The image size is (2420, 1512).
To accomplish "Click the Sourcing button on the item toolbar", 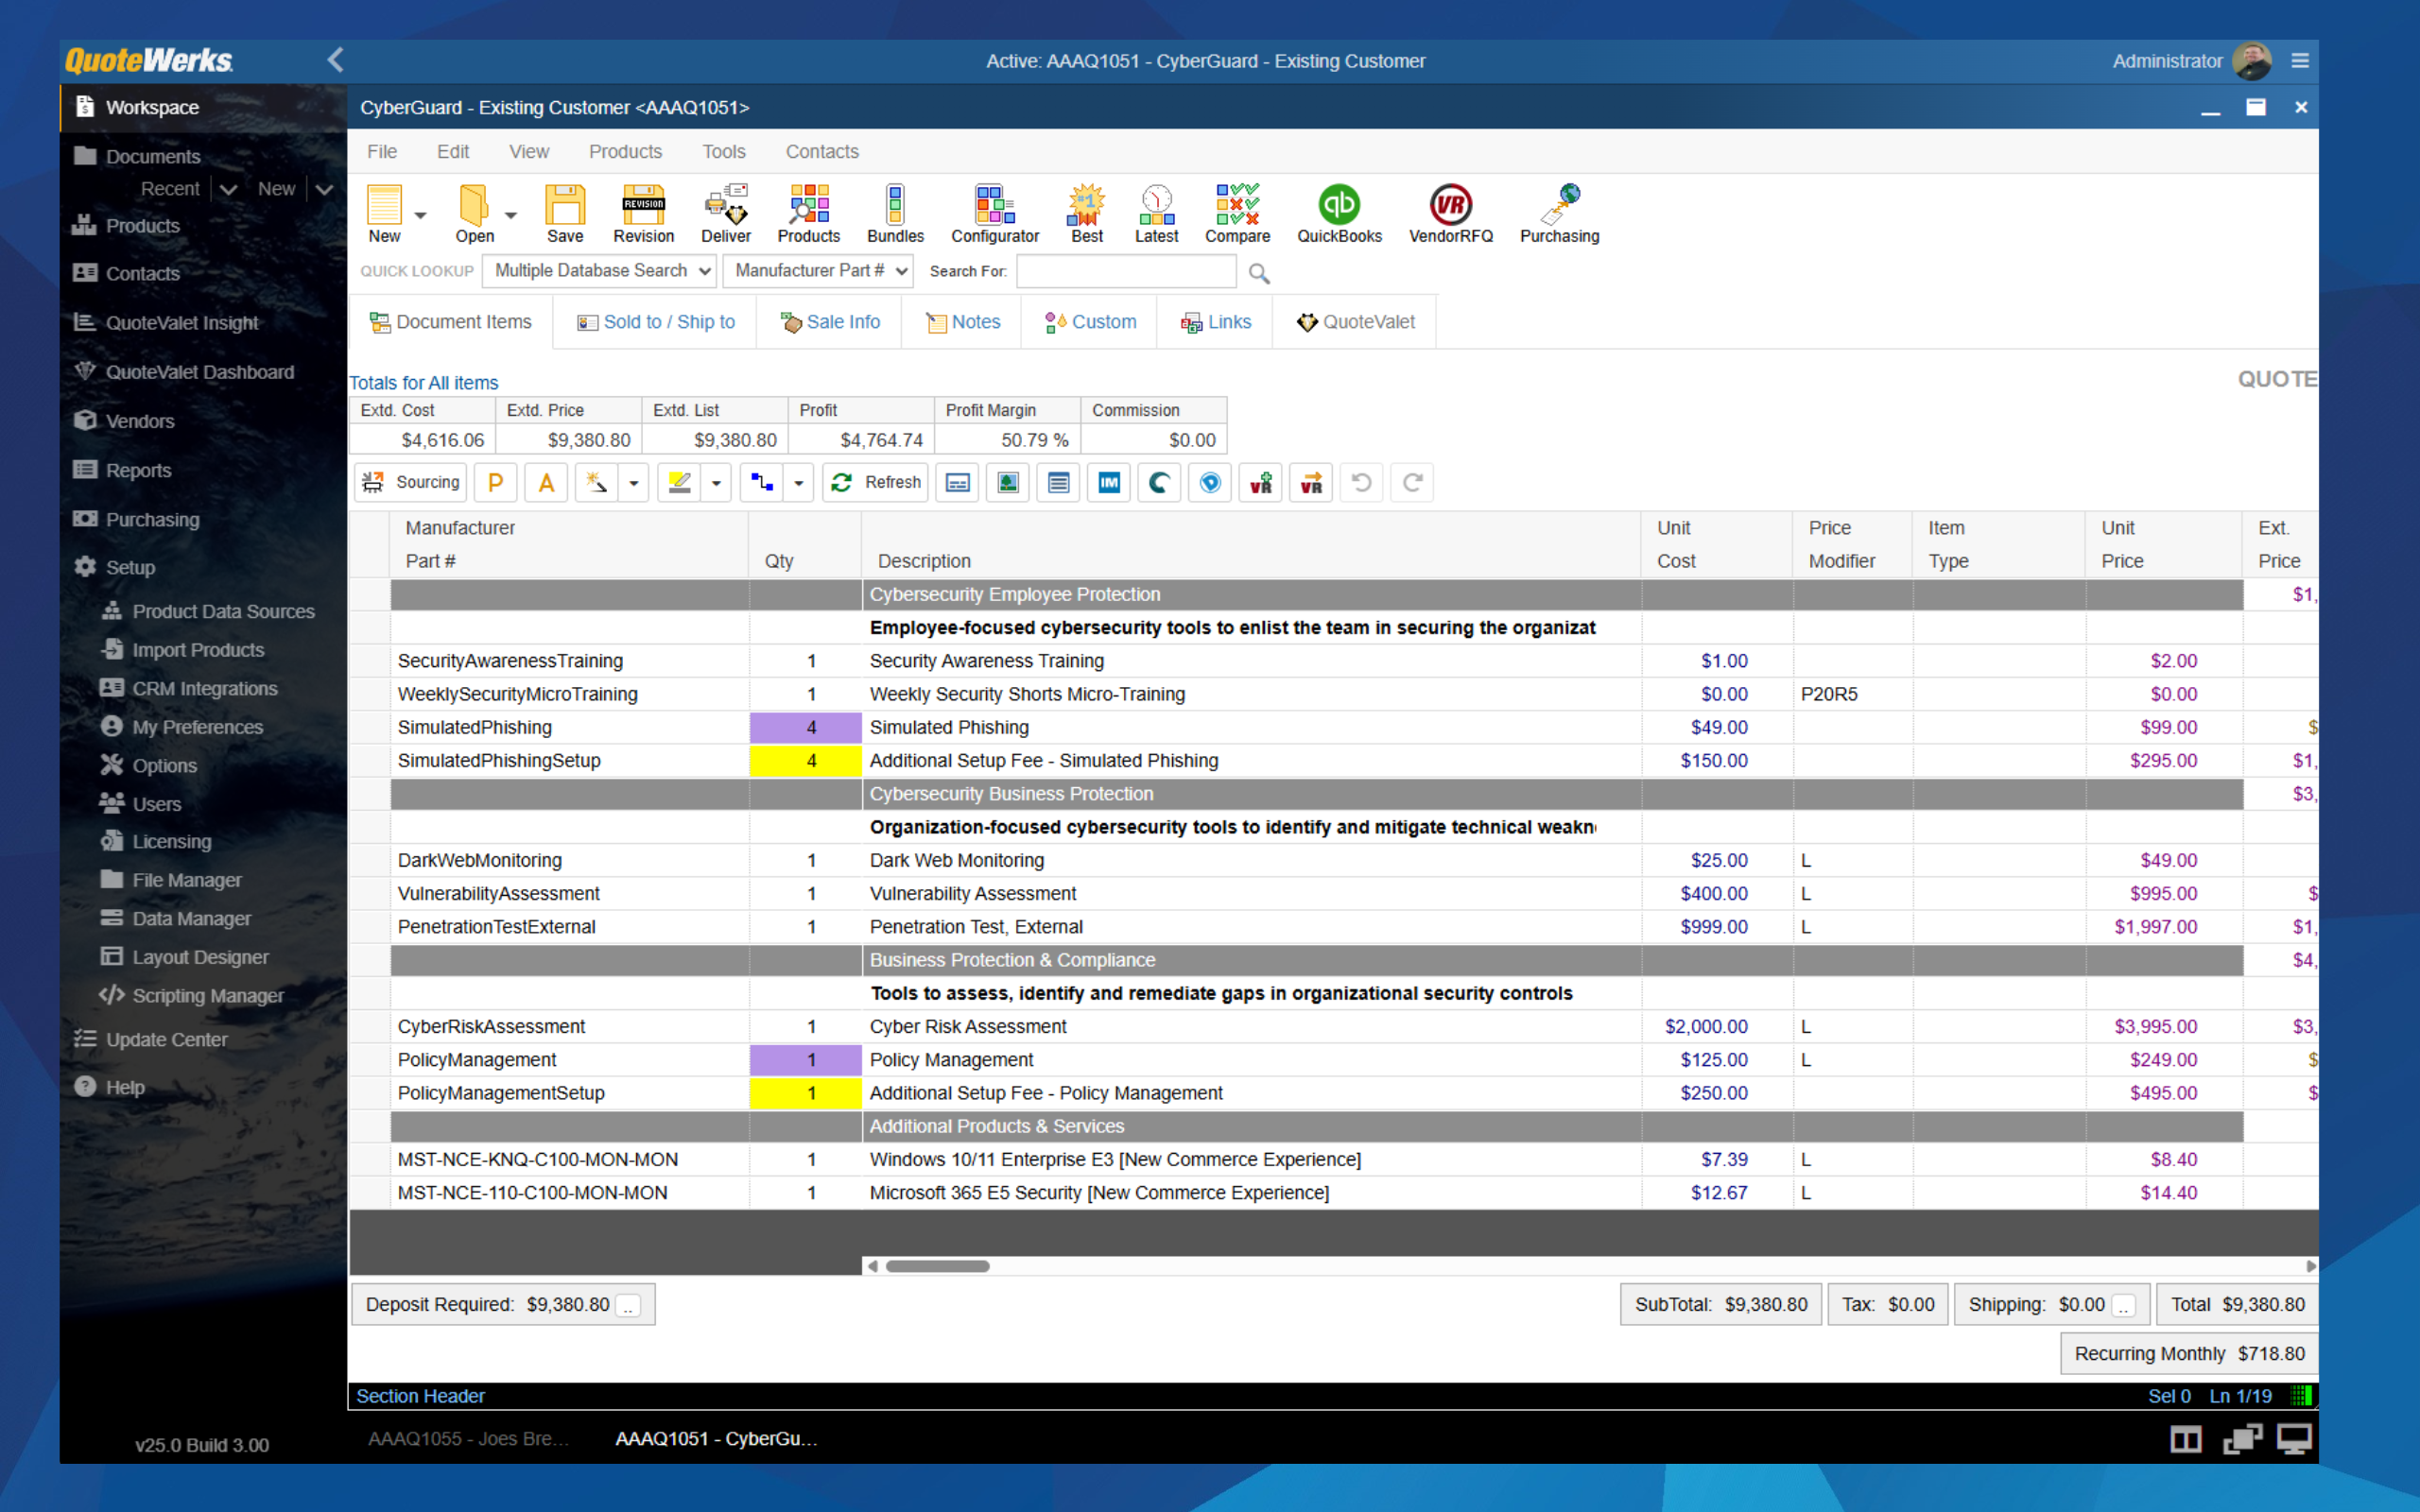I will 410,482.
